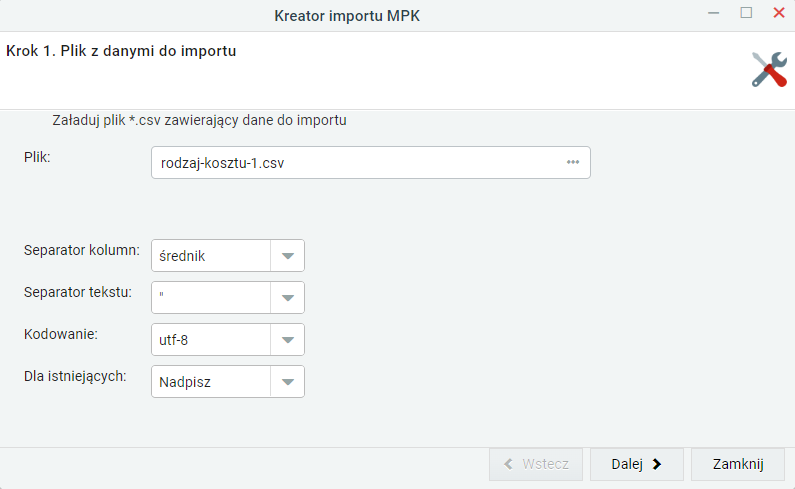Click the Separator kolumn: label

click(82, 250)
